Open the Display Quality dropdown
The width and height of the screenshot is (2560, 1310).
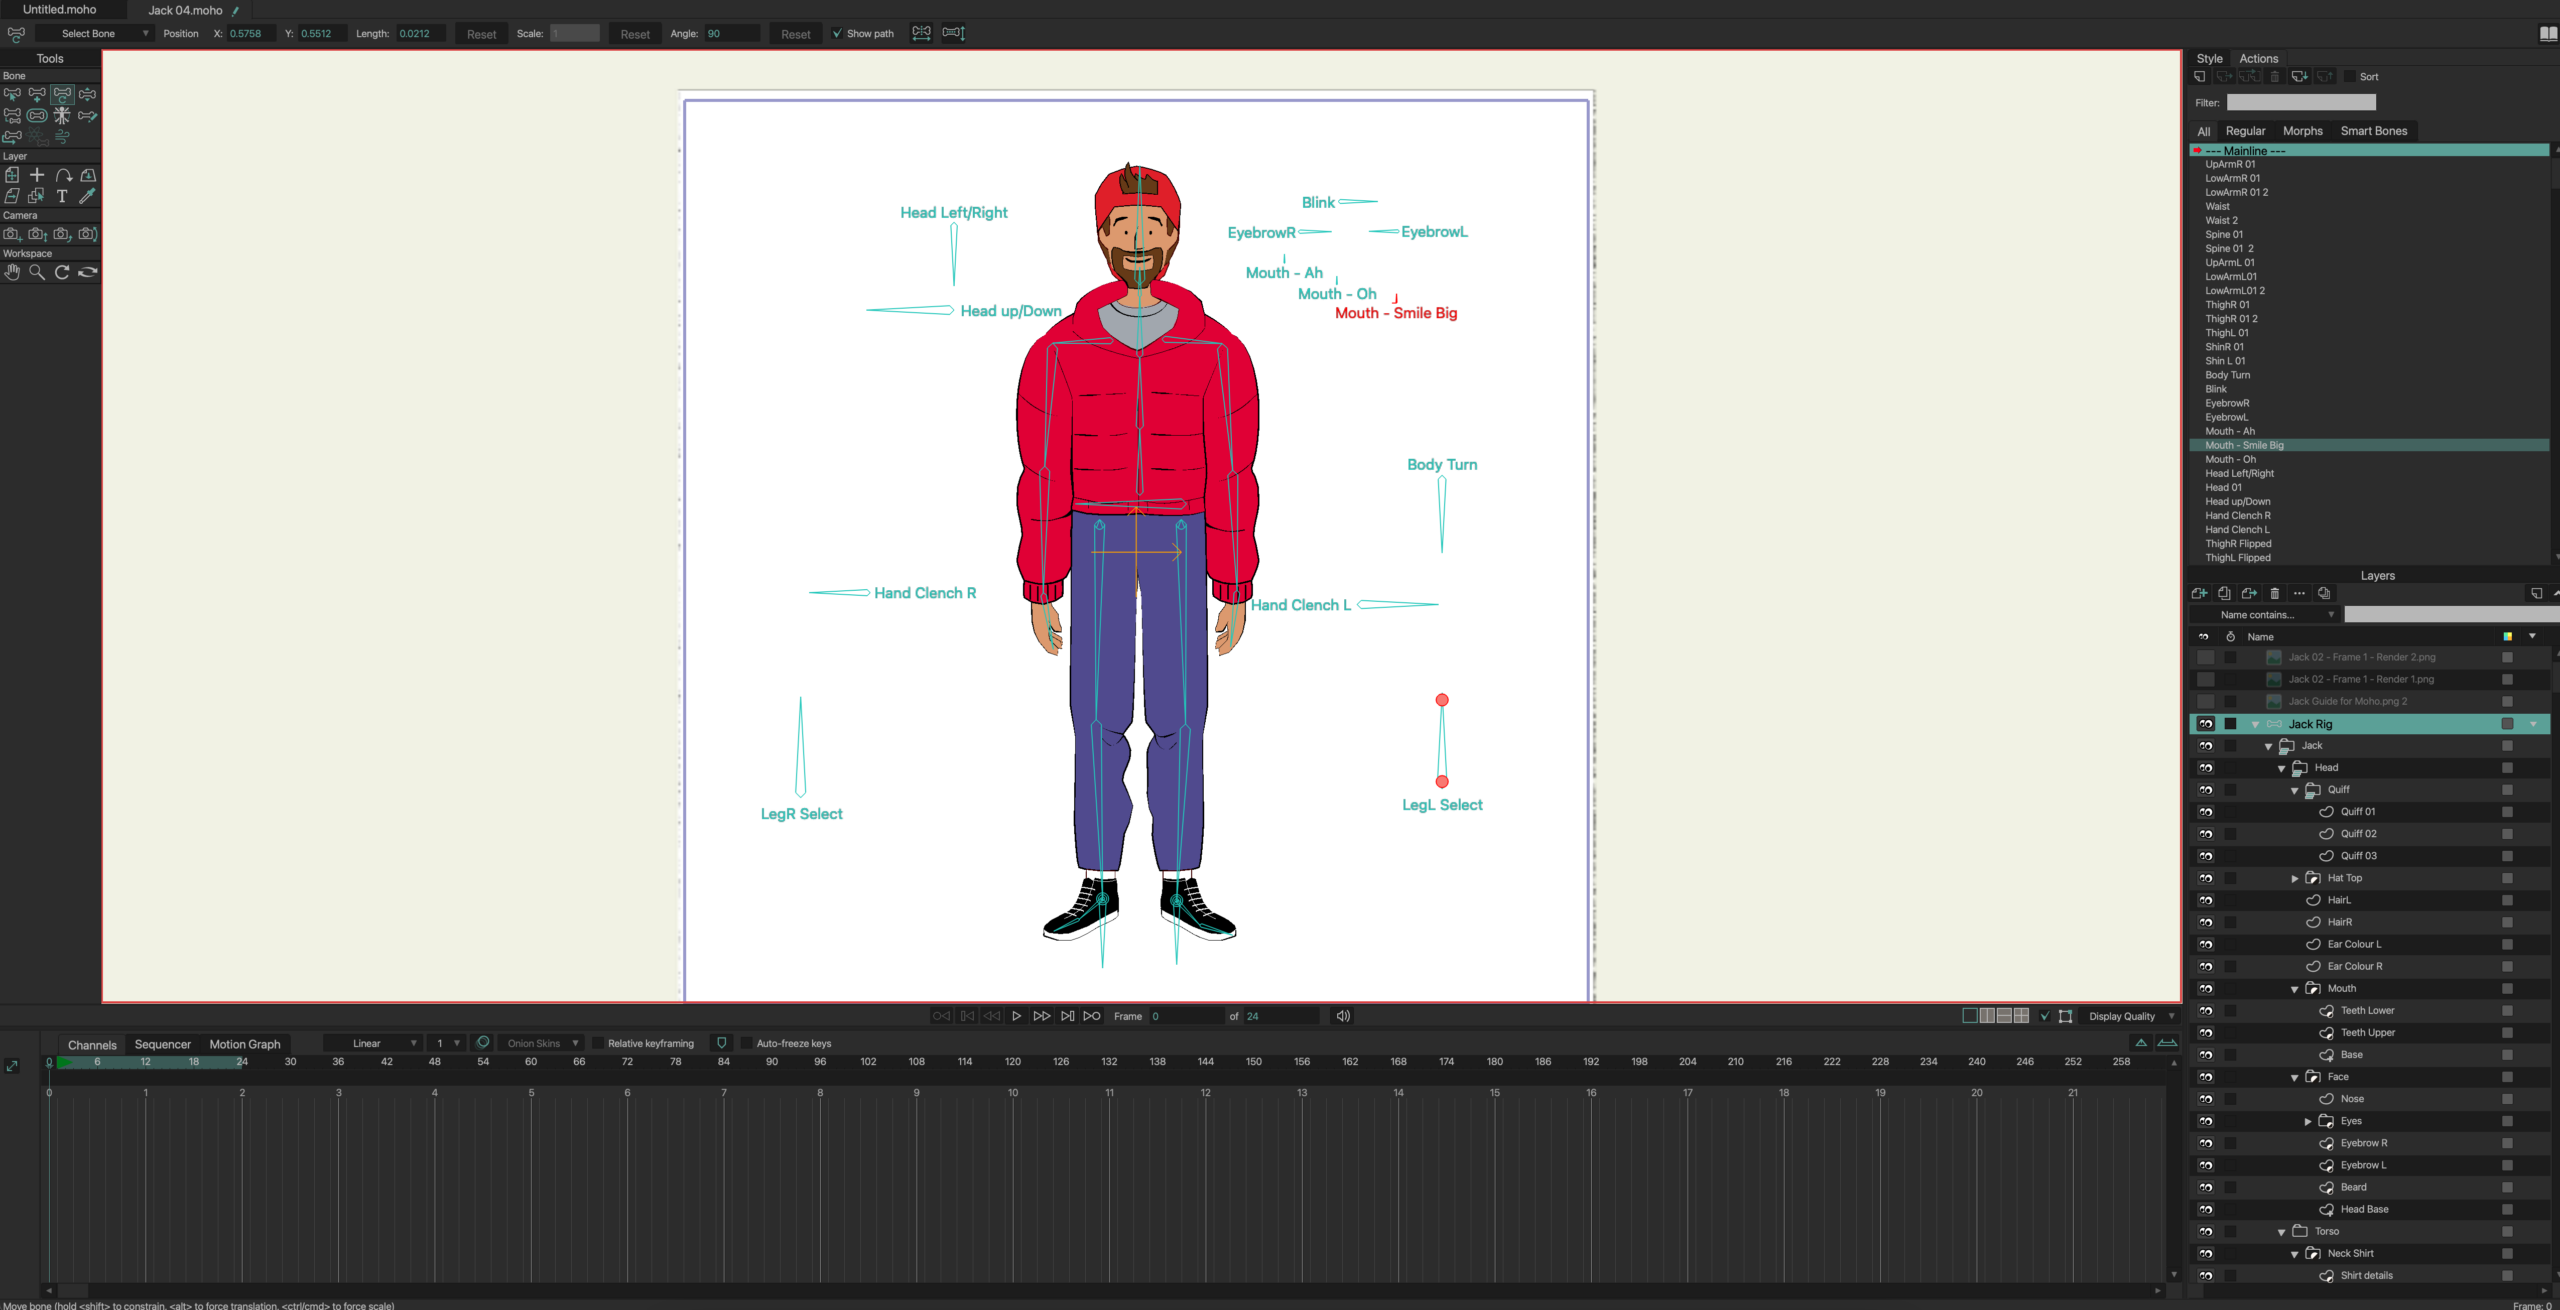pos(2131,1017)
